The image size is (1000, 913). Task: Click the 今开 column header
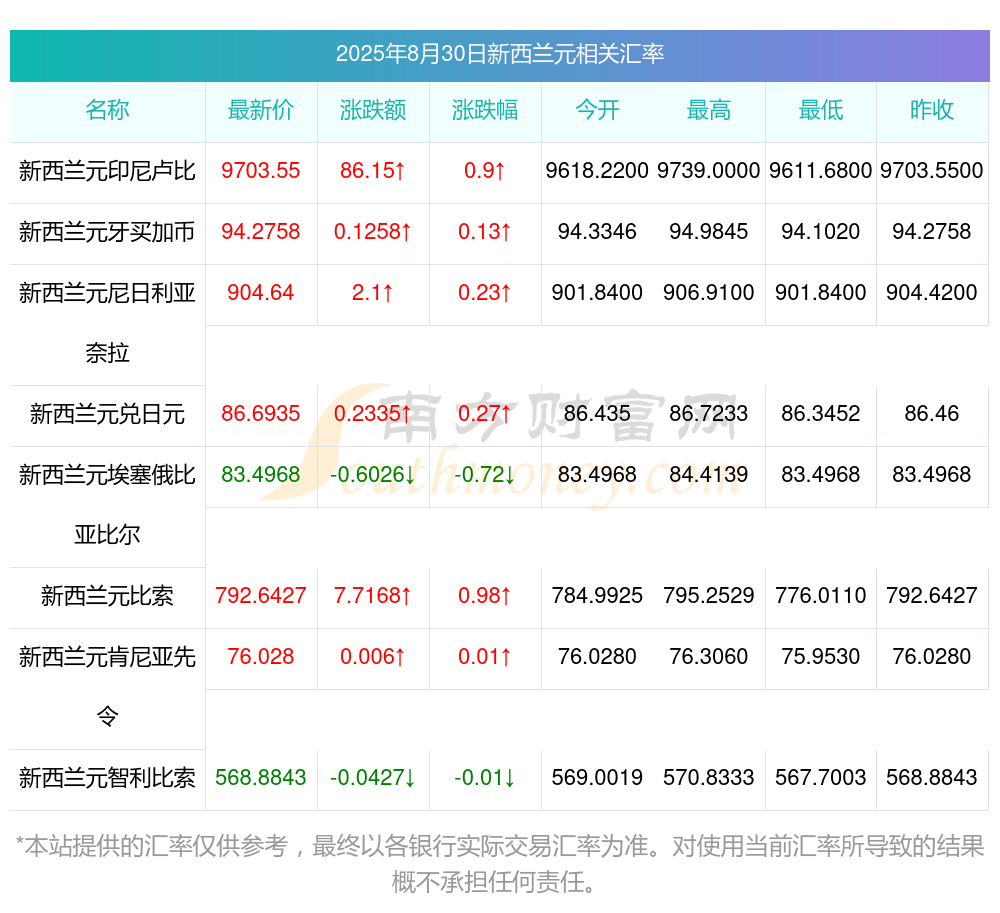coord(597,110)
